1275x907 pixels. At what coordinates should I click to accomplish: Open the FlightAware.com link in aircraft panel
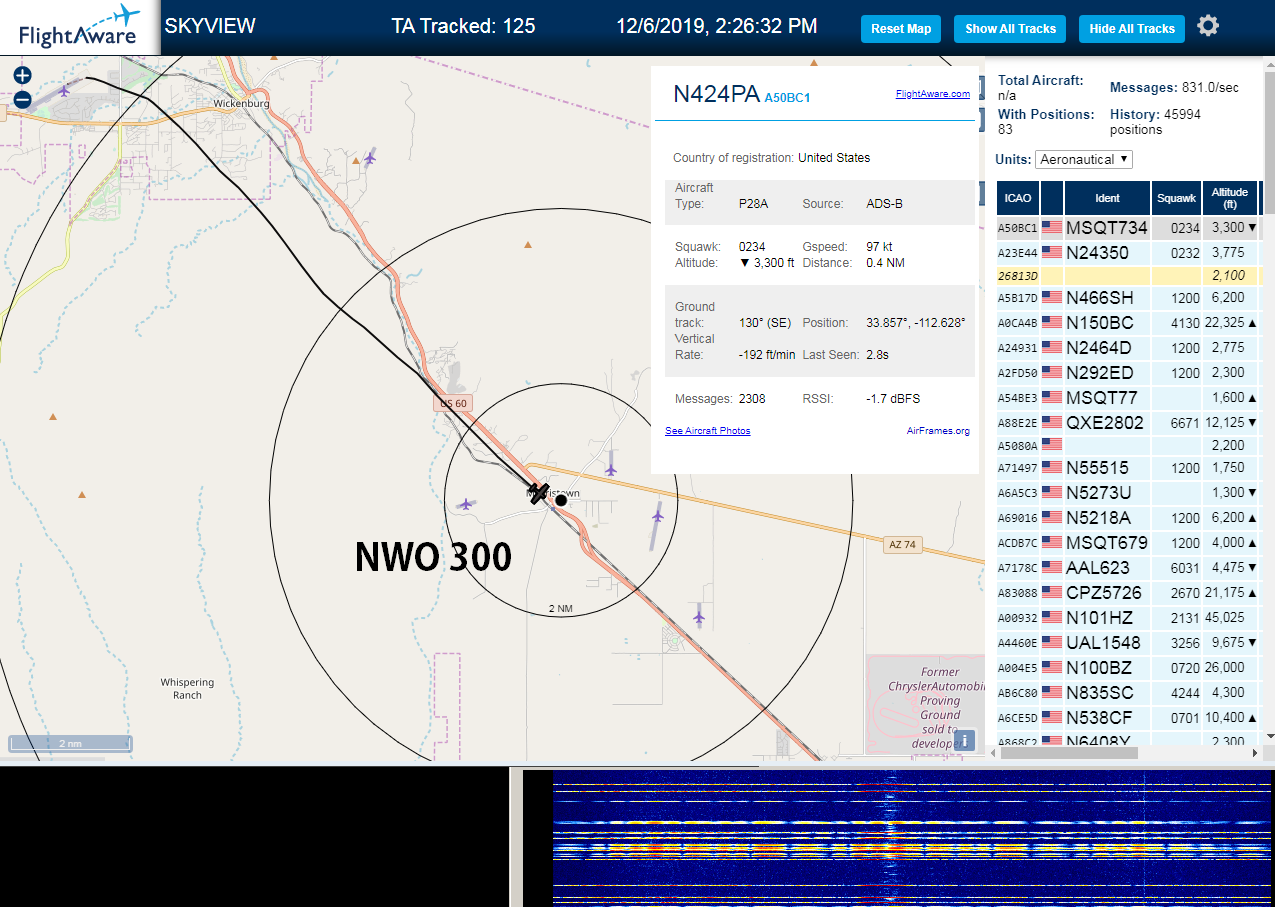[933, 94]
